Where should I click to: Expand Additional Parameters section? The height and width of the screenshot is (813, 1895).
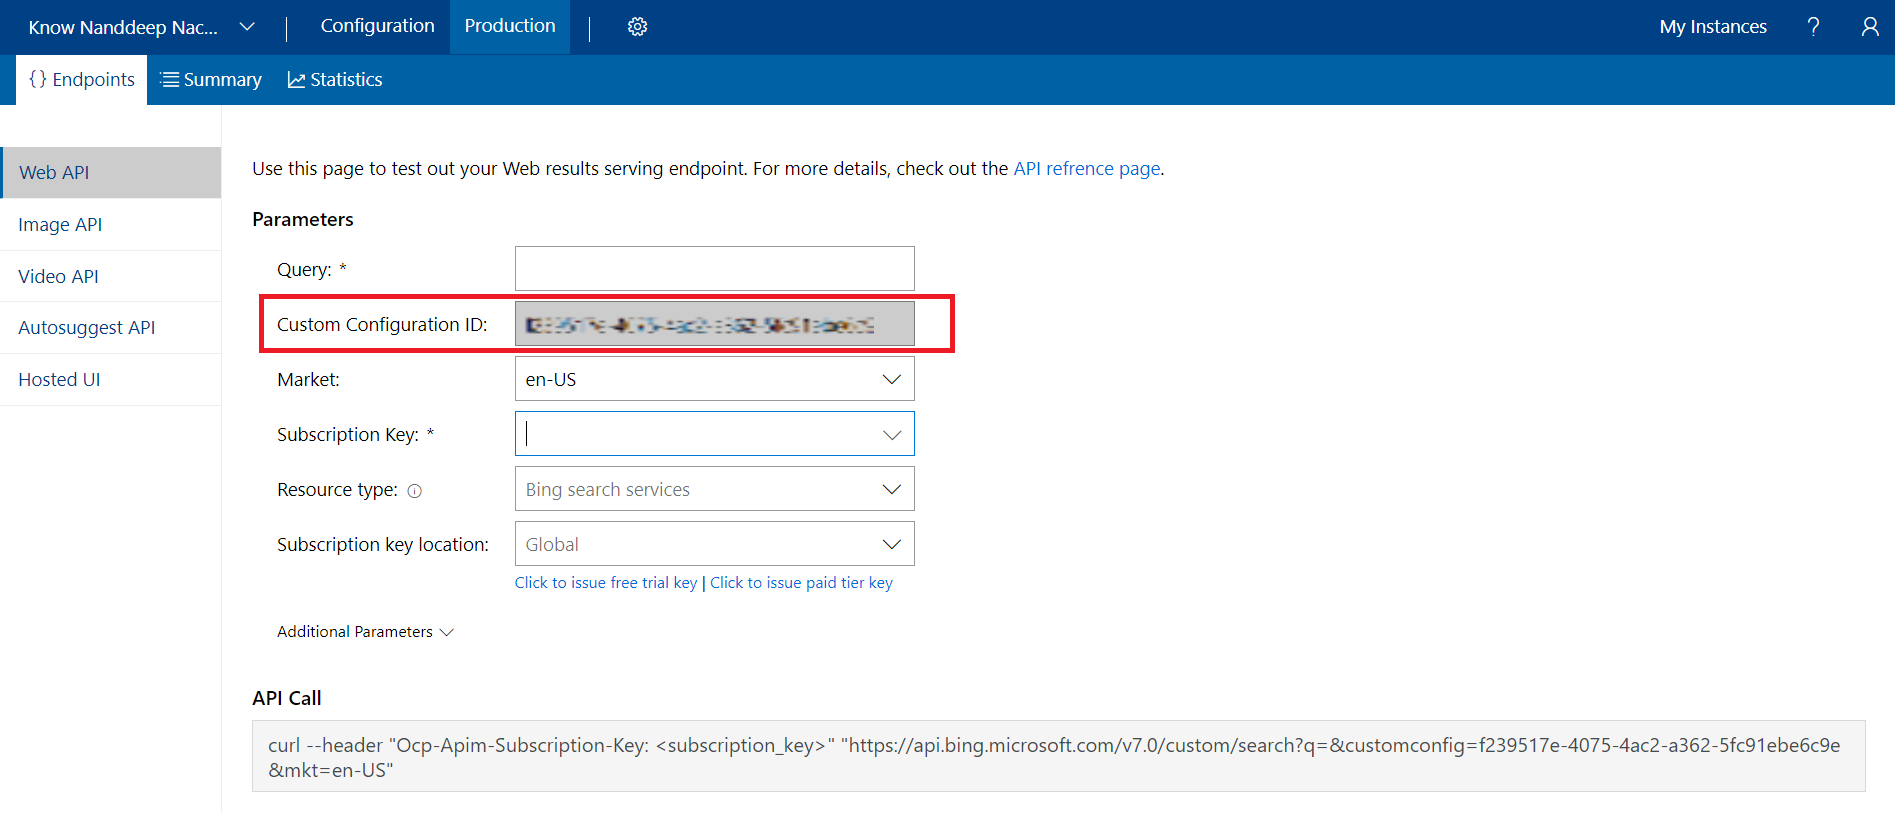click(365, 632)
